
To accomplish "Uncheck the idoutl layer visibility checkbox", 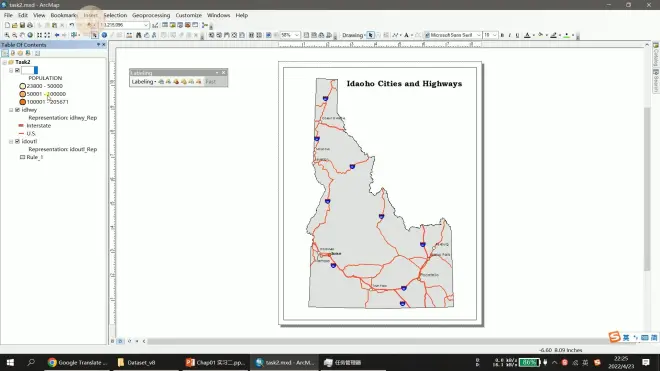I will 17,141.
